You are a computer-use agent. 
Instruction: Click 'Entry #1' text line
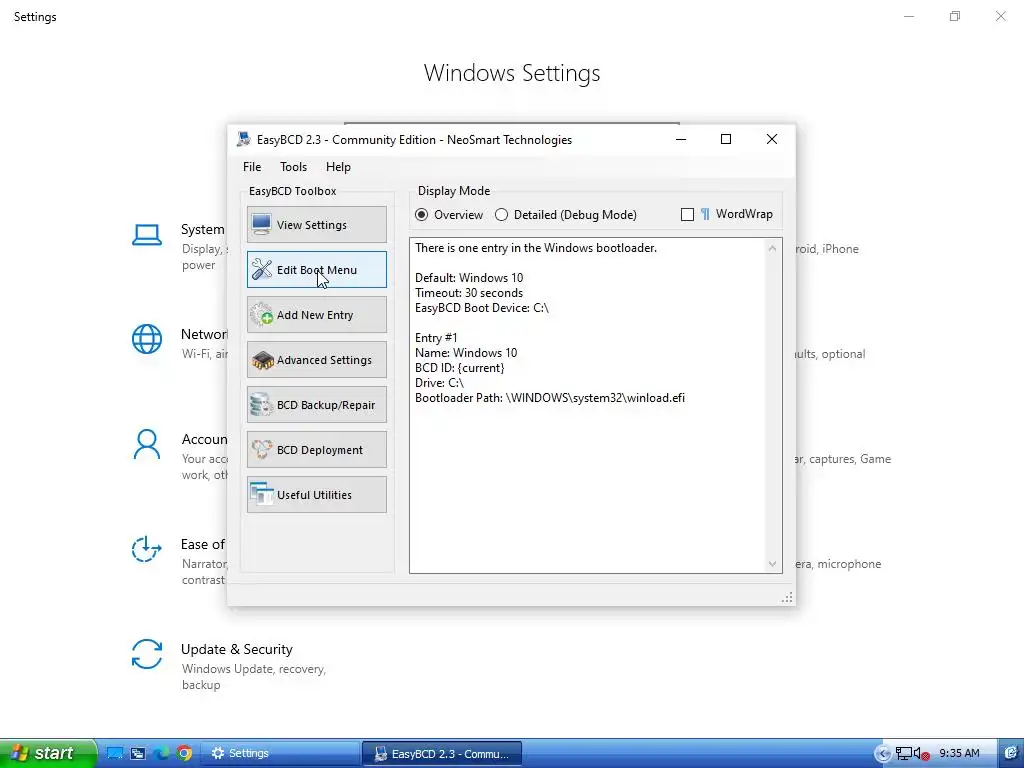pos(436,338)
